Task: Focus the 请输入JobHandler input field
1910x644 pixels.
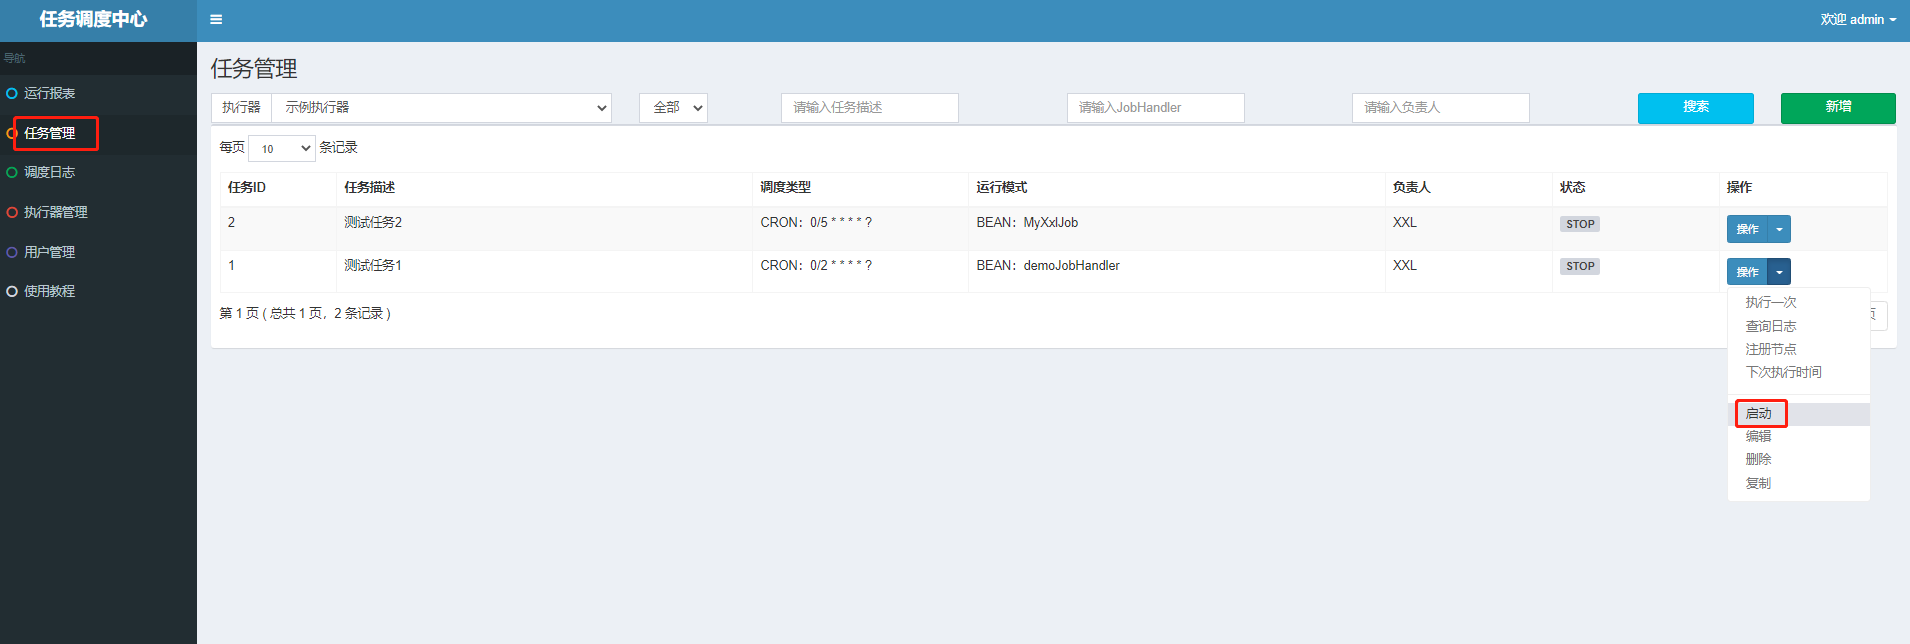Action: pos(1155,107)
